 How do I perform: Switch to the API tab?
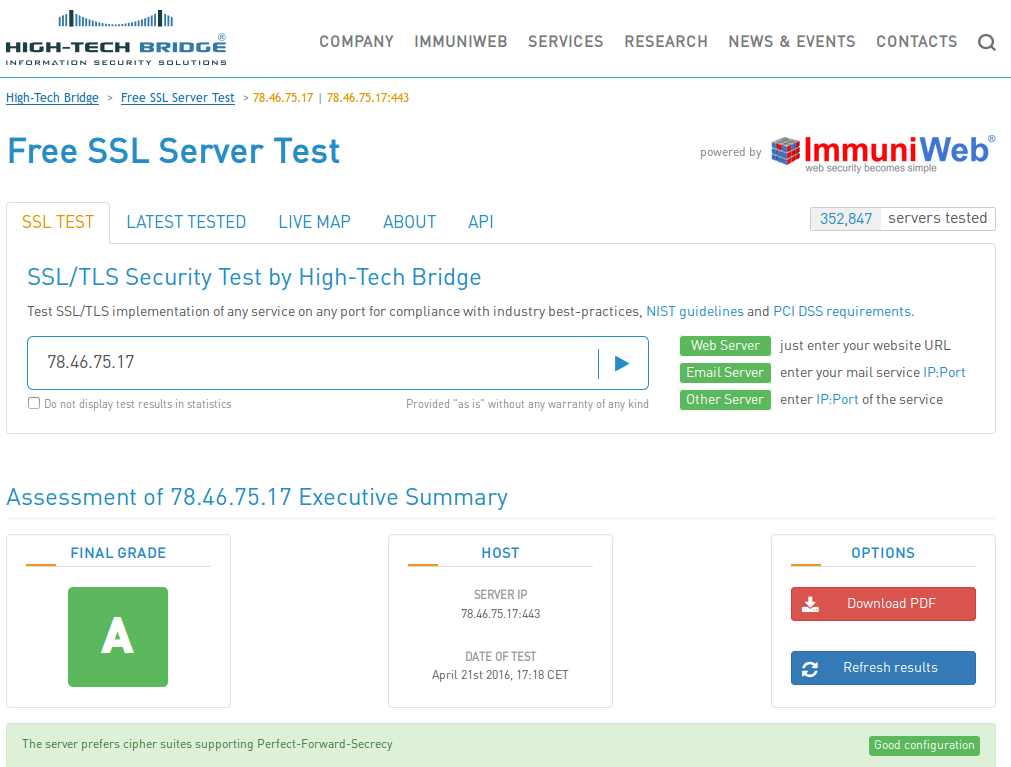point(481,222)
